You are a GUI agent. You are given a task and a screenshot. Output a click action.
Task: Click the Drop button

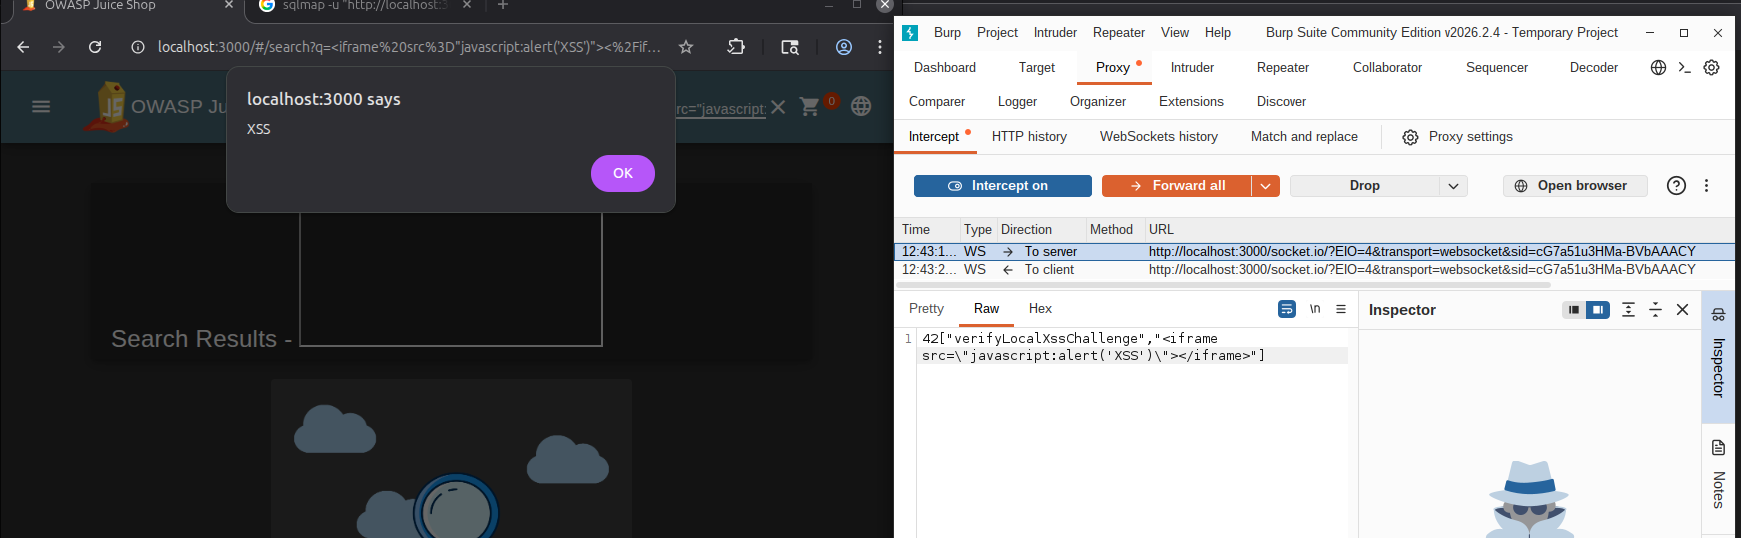[x=1364, y=186]
